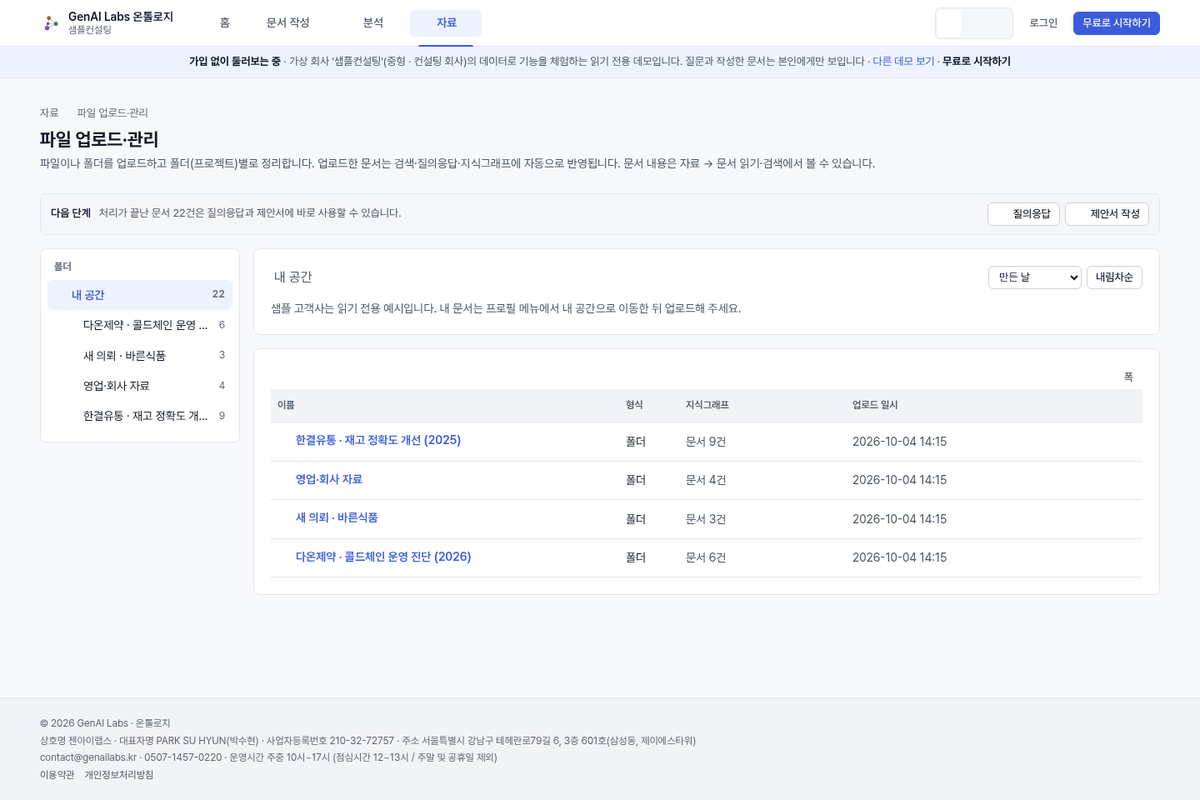This screenshot has width=1200, height=800.
Task: Click the 형식 column header
Action: 634,405
